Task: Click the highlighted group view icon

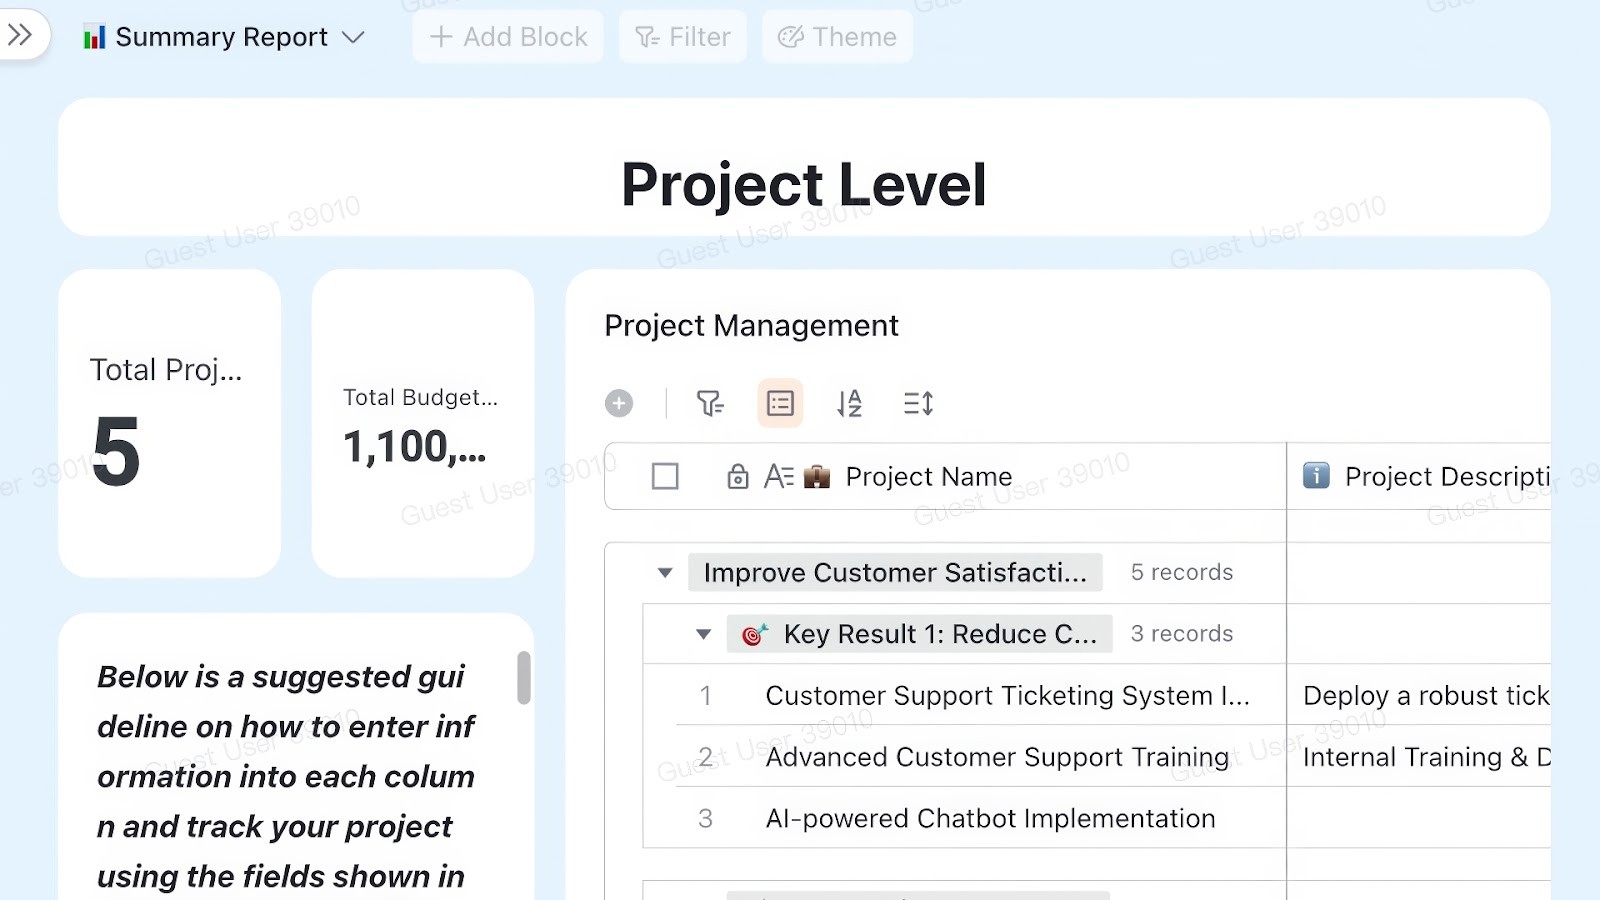Action: coord(779,403)
